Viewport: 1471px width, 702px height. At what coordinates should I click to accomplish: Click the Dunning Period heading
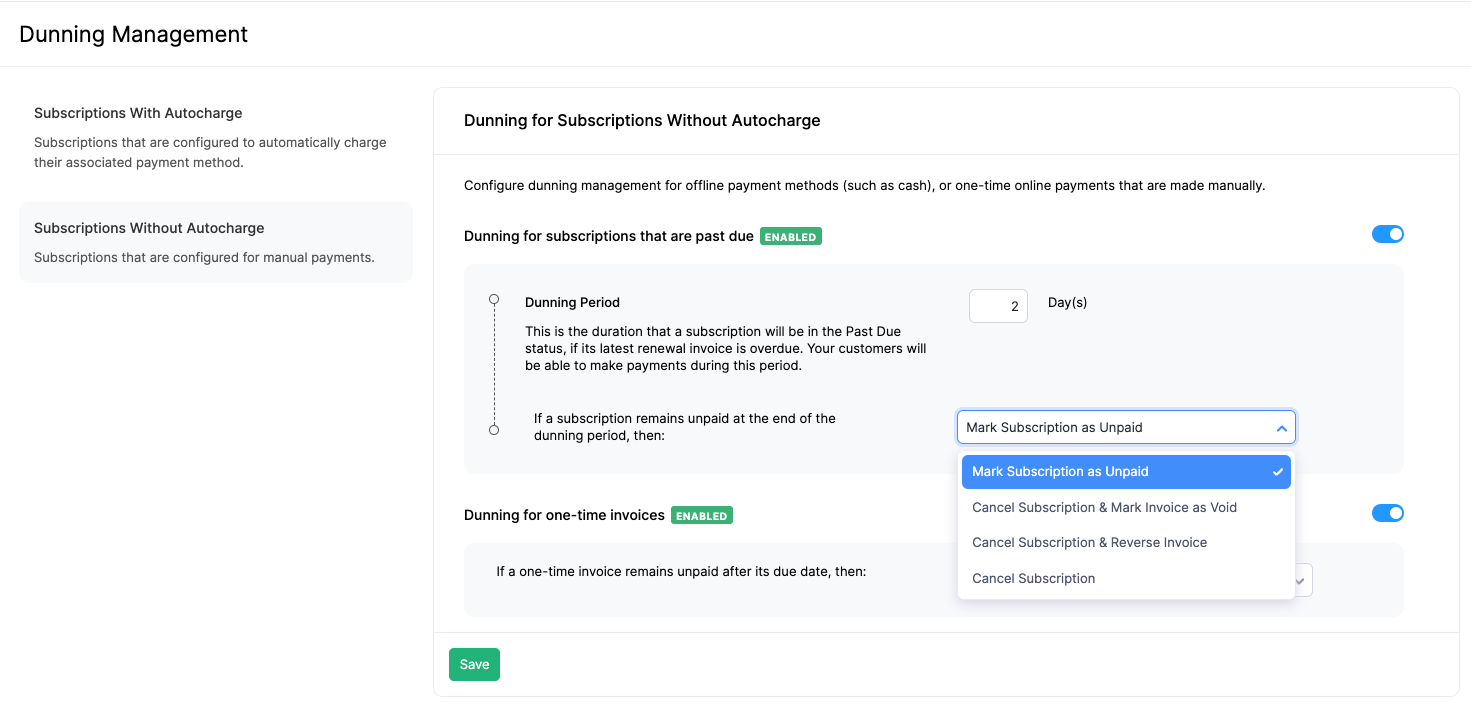572,302
